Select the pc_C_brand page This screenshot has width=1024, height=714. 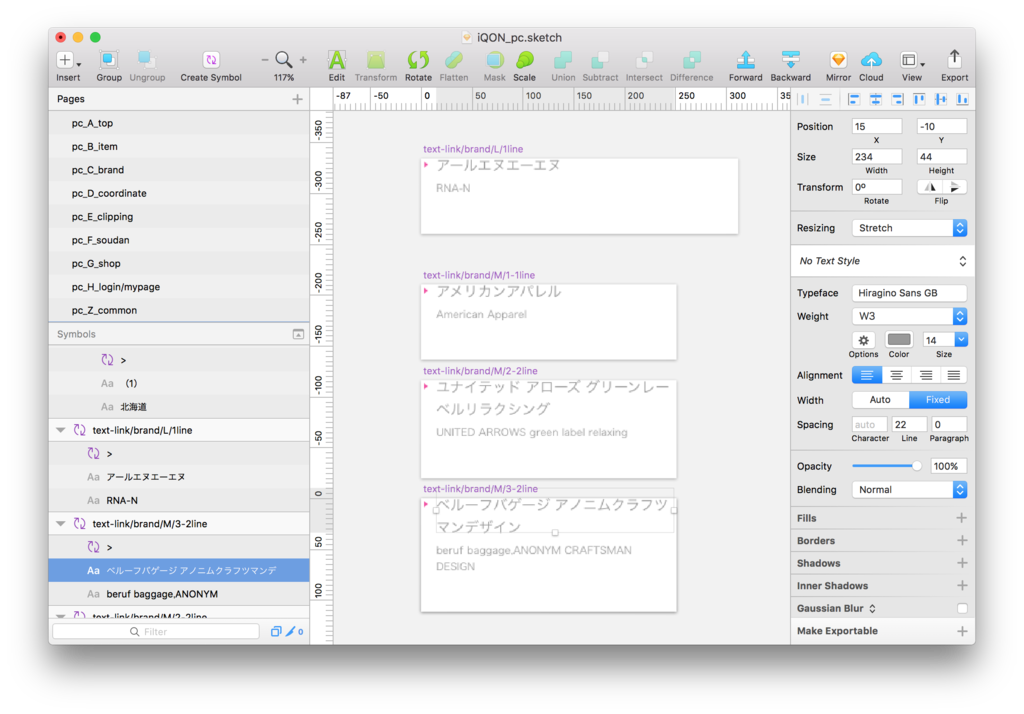pyautogui.click(x=179, y=170)
